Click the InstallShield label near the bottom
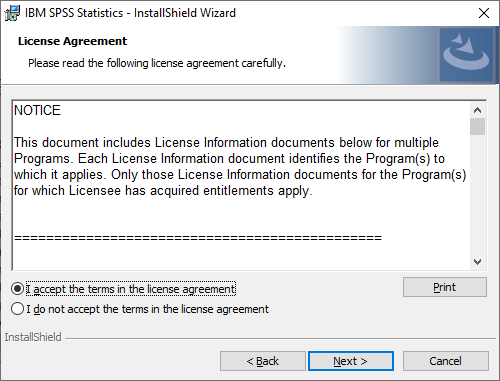The width and height of the screenshot is (500, 381). [x=33, y=337]
